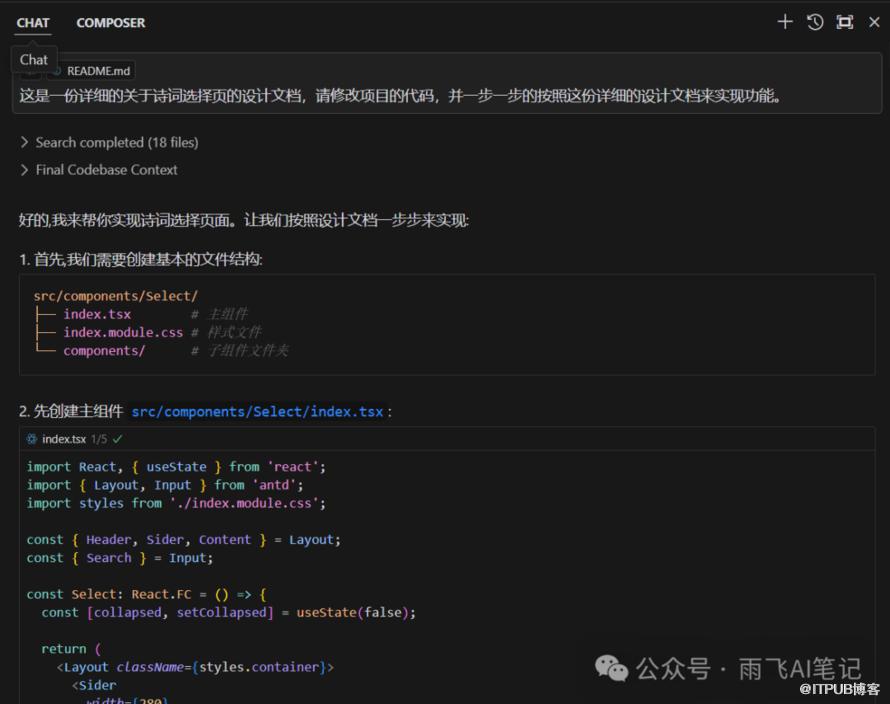Click components/ folder line in structure block

tap(104, 350)
